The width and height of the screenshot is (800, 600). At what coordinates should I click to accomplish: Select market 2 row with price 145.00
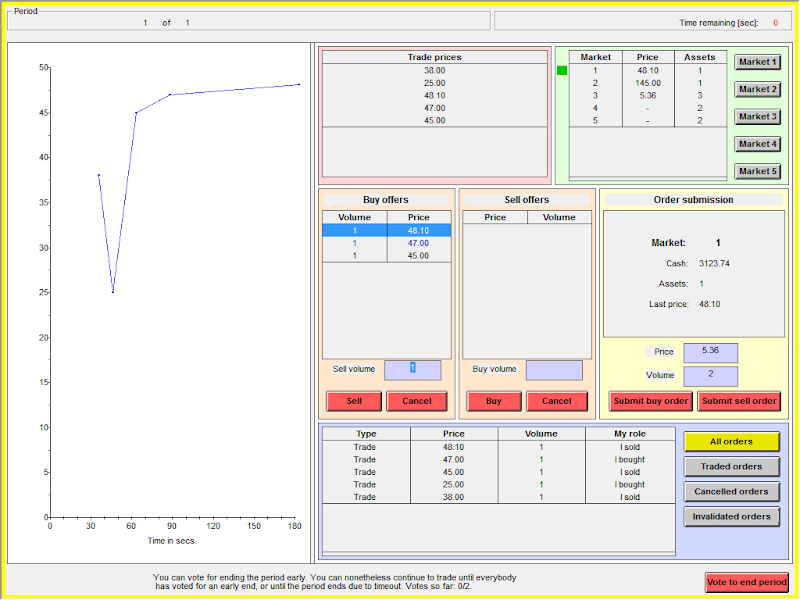tap(648, 83)
